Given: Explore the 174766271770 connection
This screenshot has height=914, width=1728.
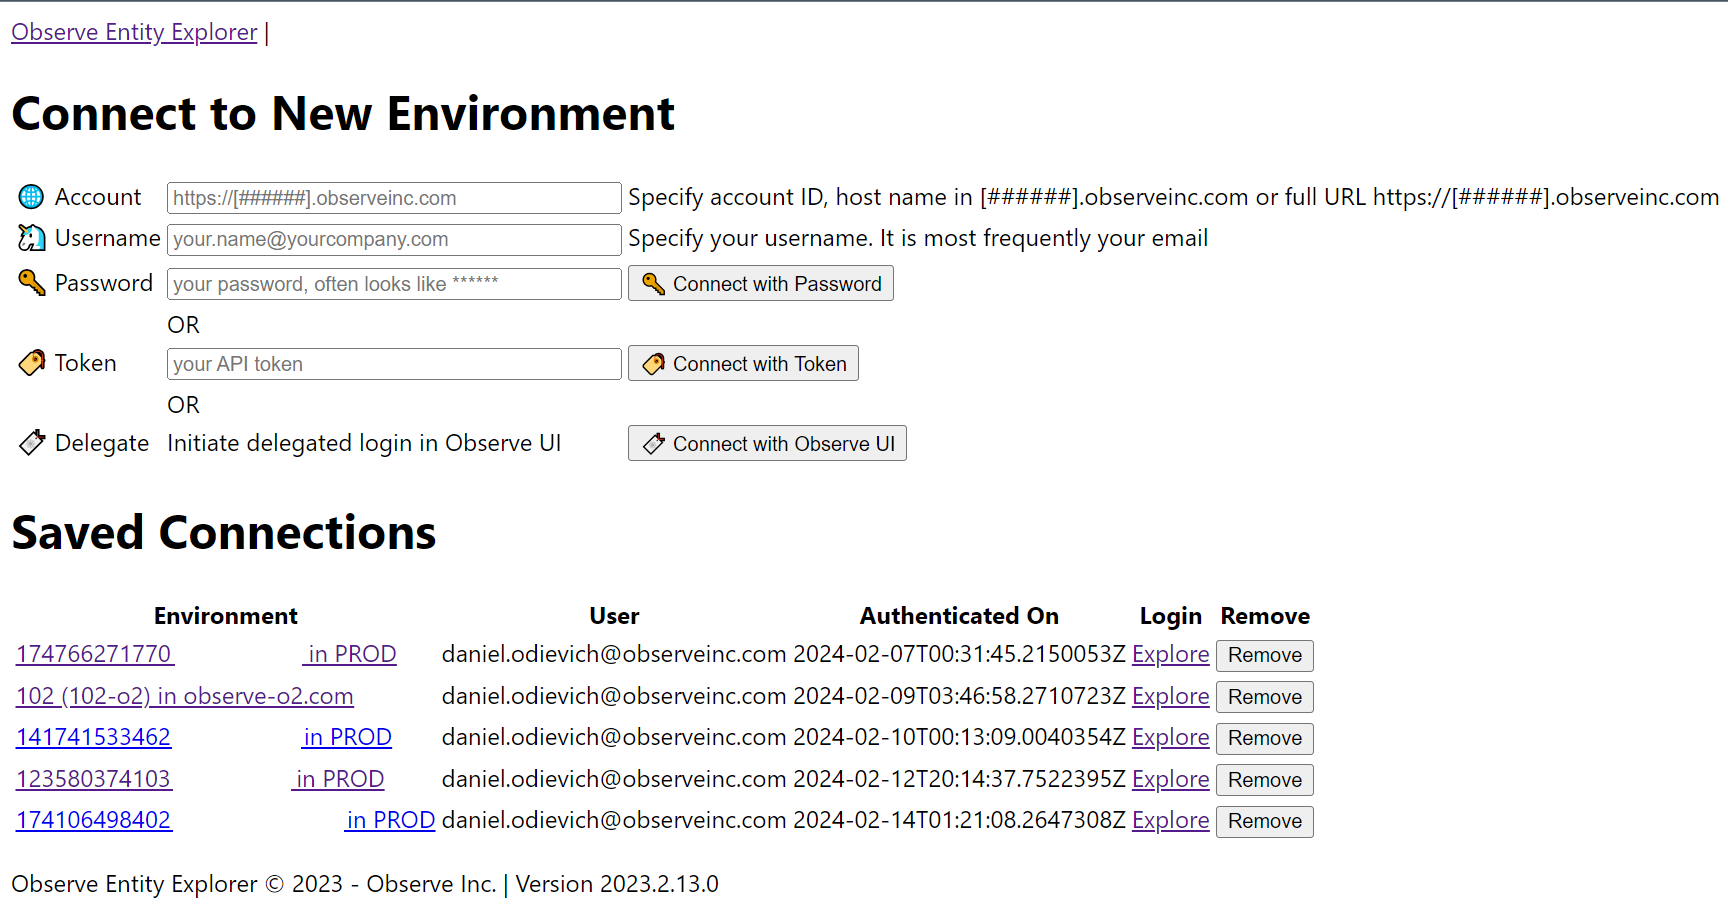Looking at the screenshot, I should [x=1170, y=654].
